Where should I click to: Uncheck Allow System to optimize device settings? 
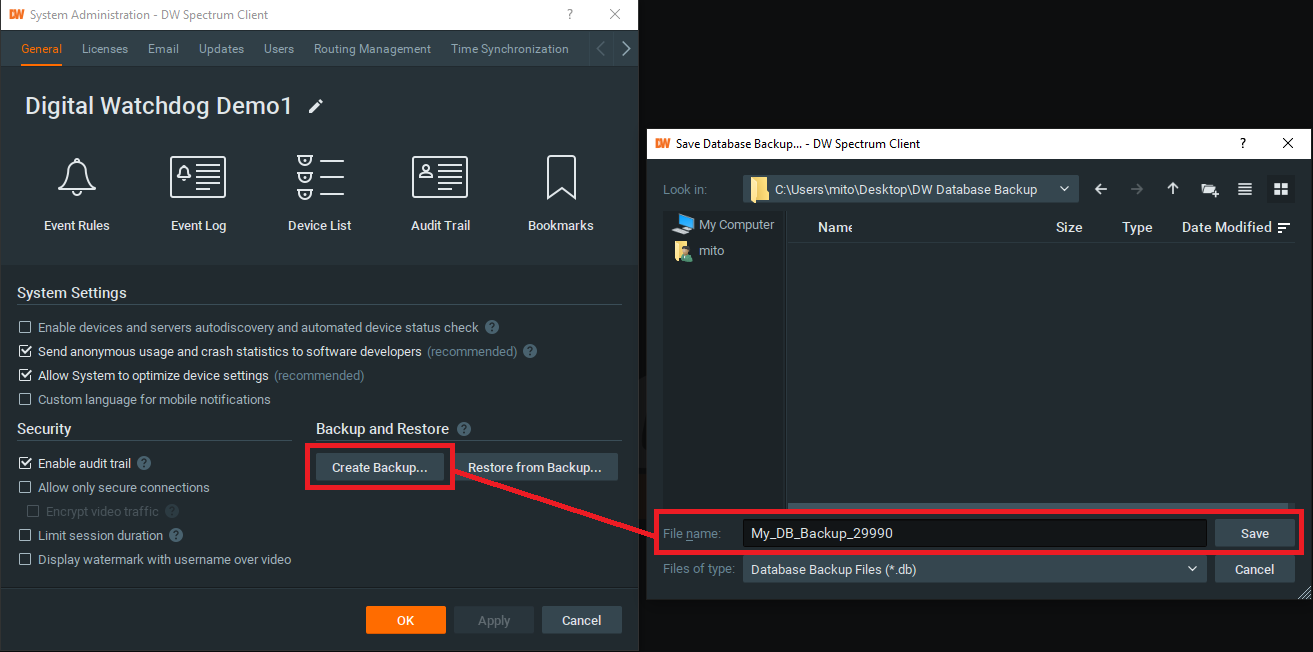click(25, 375)
